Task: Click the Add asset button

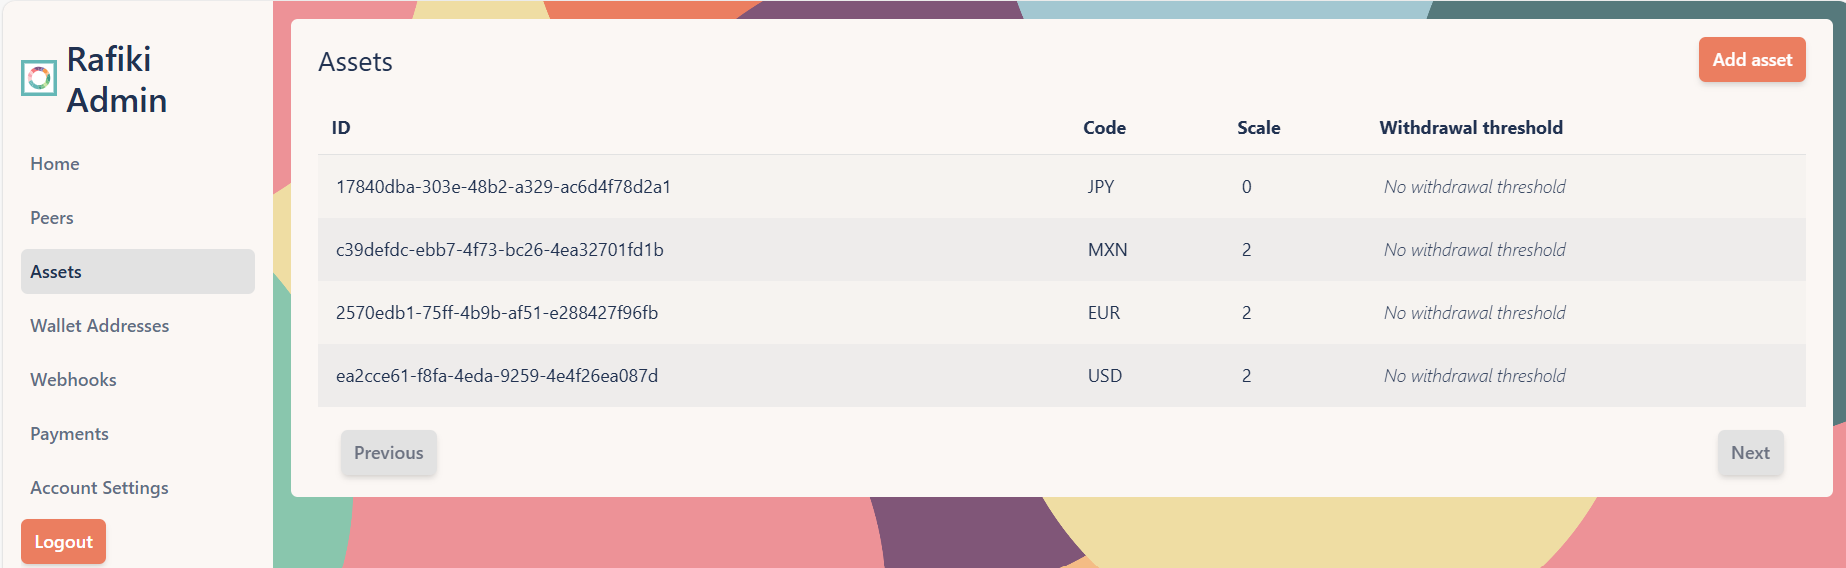Action: [1751, 60]
